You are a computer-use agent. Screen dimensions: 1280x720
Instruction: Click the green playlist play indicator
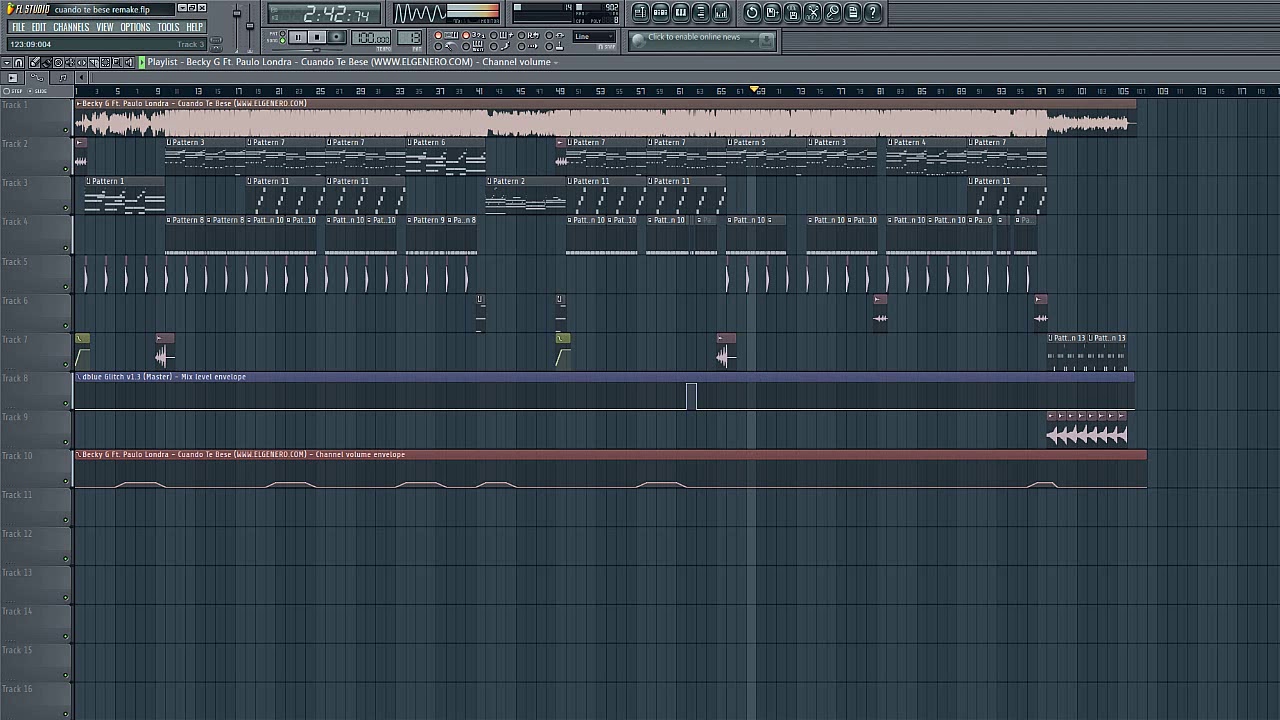coord(142,62)
